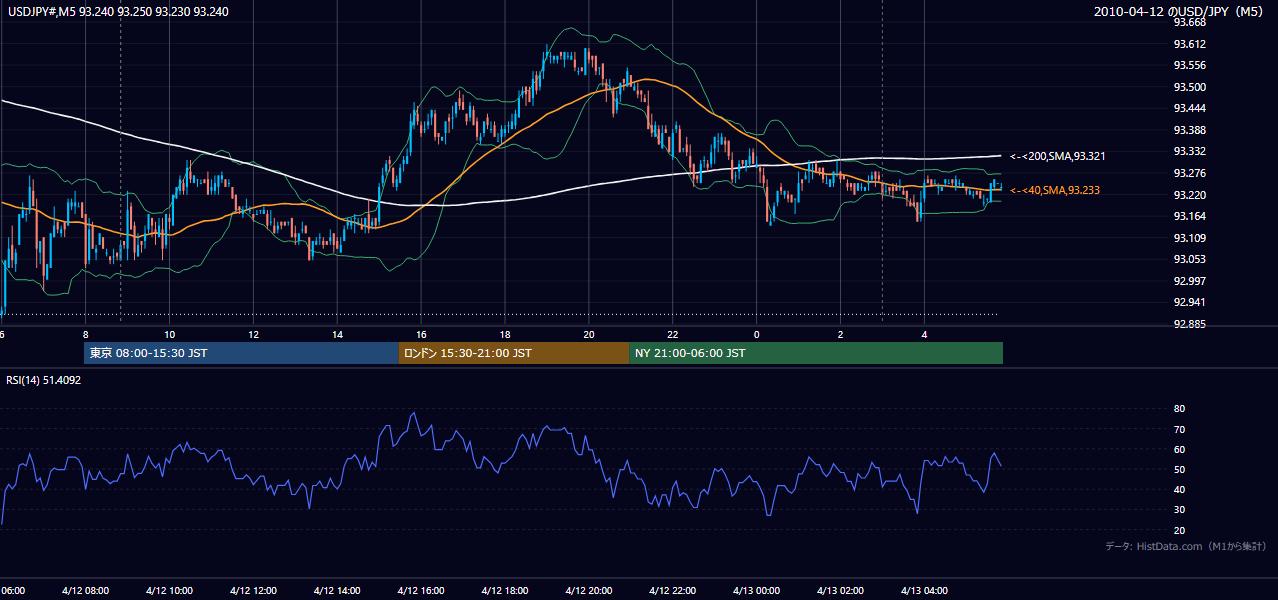
Task: Click RSI scale value 30
Action: 1179,510
